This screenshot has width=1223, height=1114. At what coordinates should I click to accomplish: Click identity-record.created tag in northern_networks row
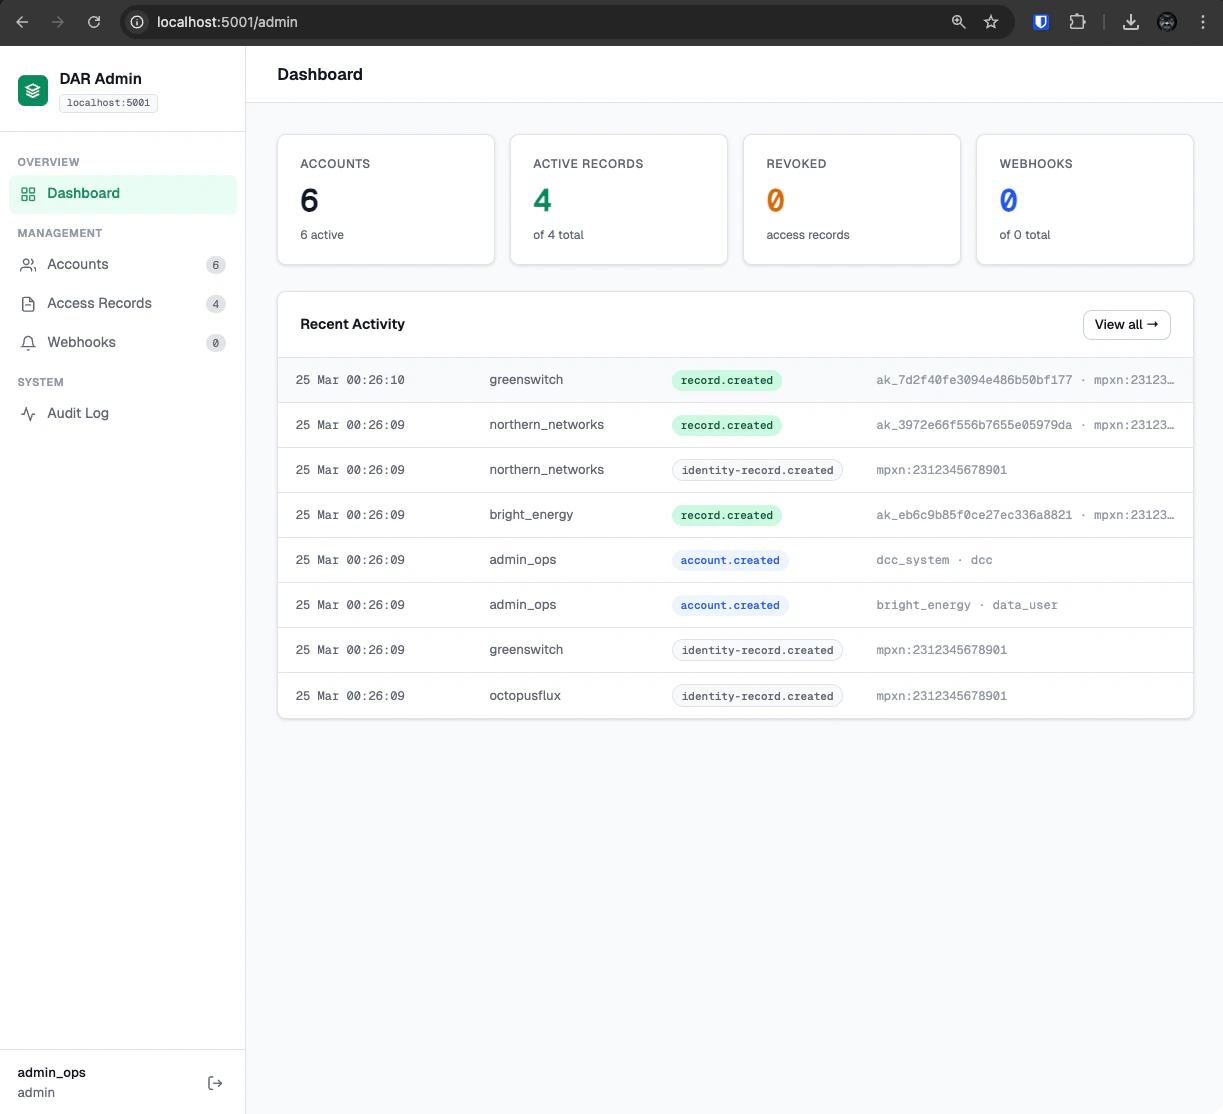pyautogui.click(x=757, y=471)
